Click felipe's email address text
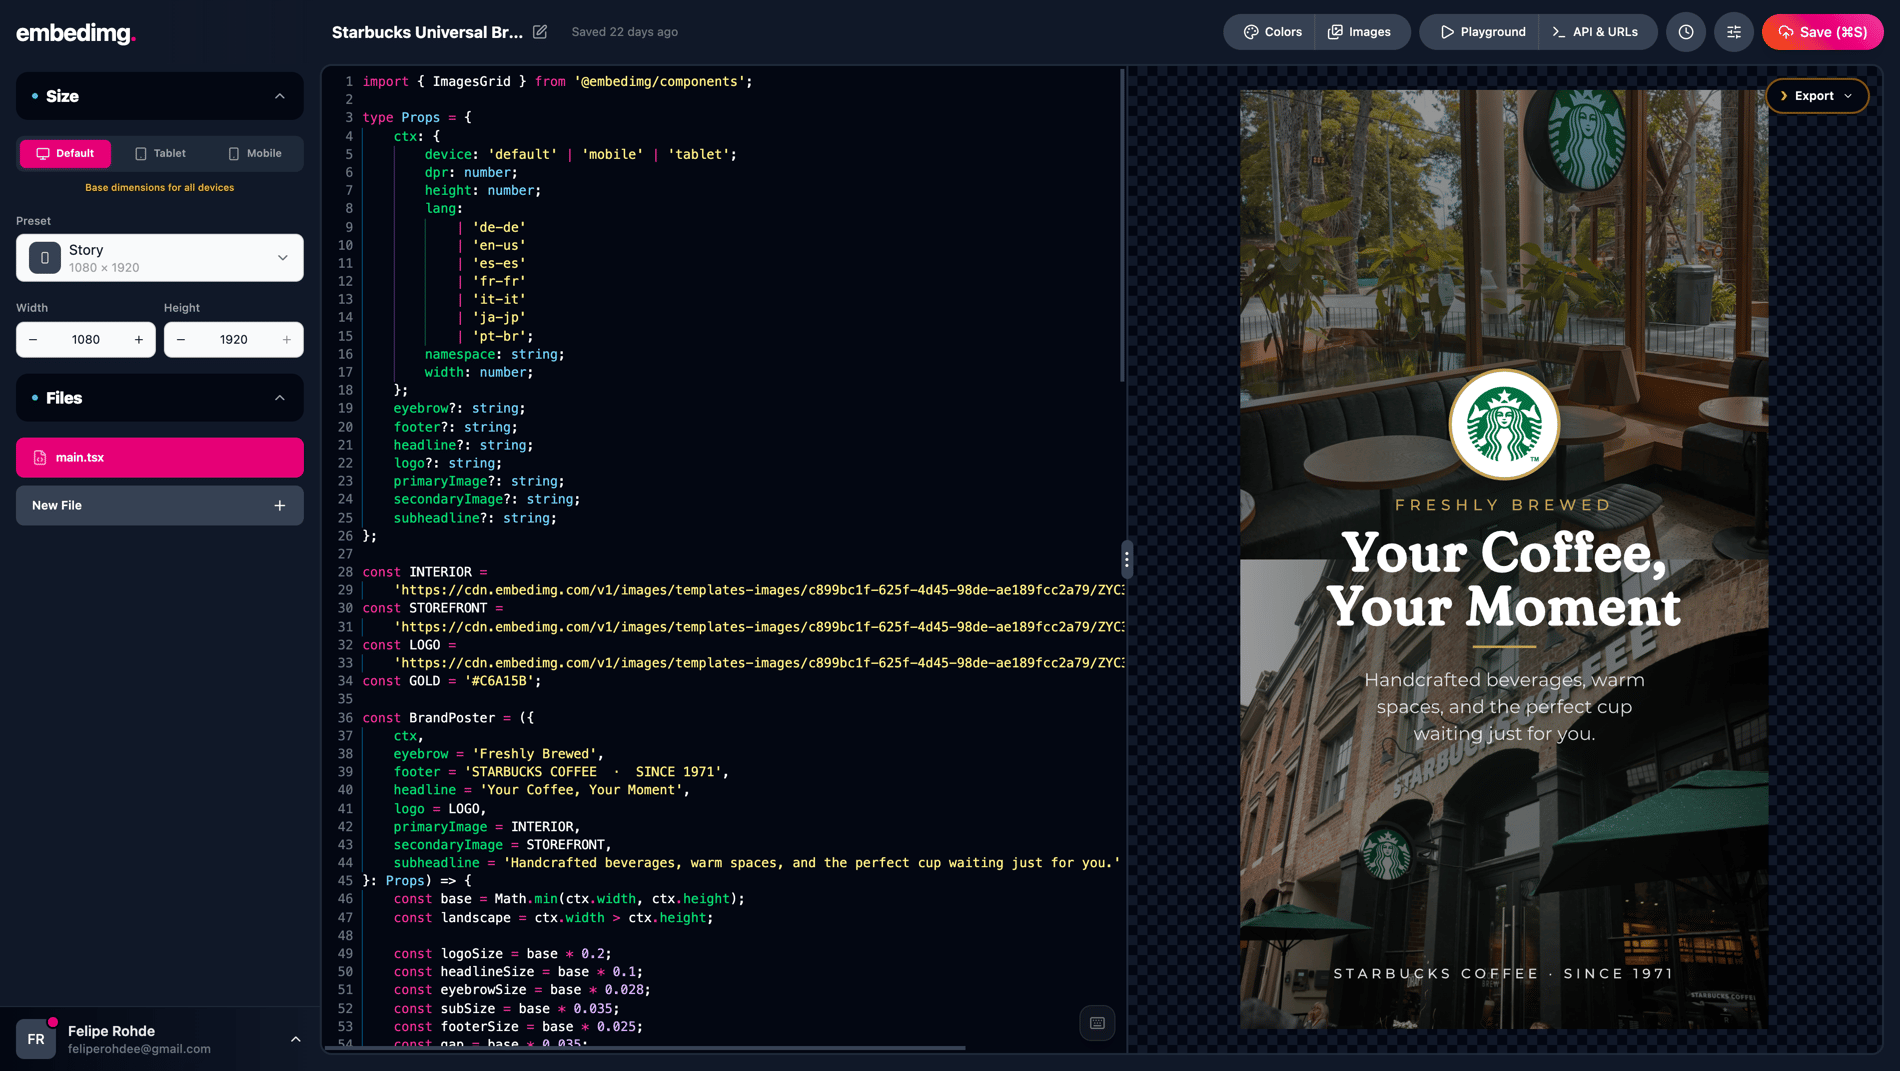The width and height of the screenshot is (1900, 1071). 139,1049
